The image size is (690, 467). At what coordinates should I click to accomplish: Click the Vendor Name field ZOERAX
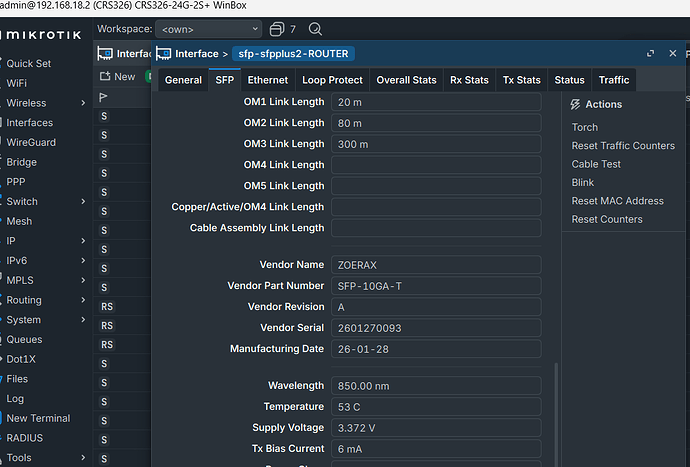[436, 265]
